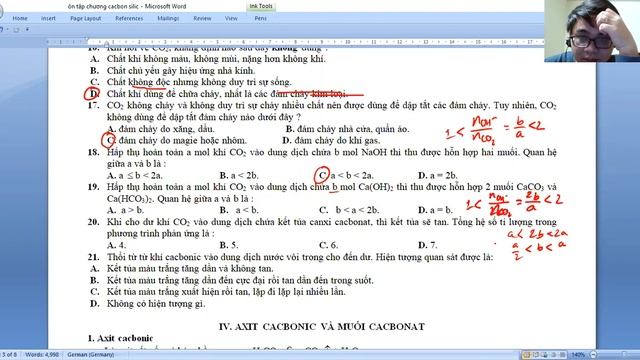Click answer 'C. a < b < 2a.' in question 18

click(346, 176)
